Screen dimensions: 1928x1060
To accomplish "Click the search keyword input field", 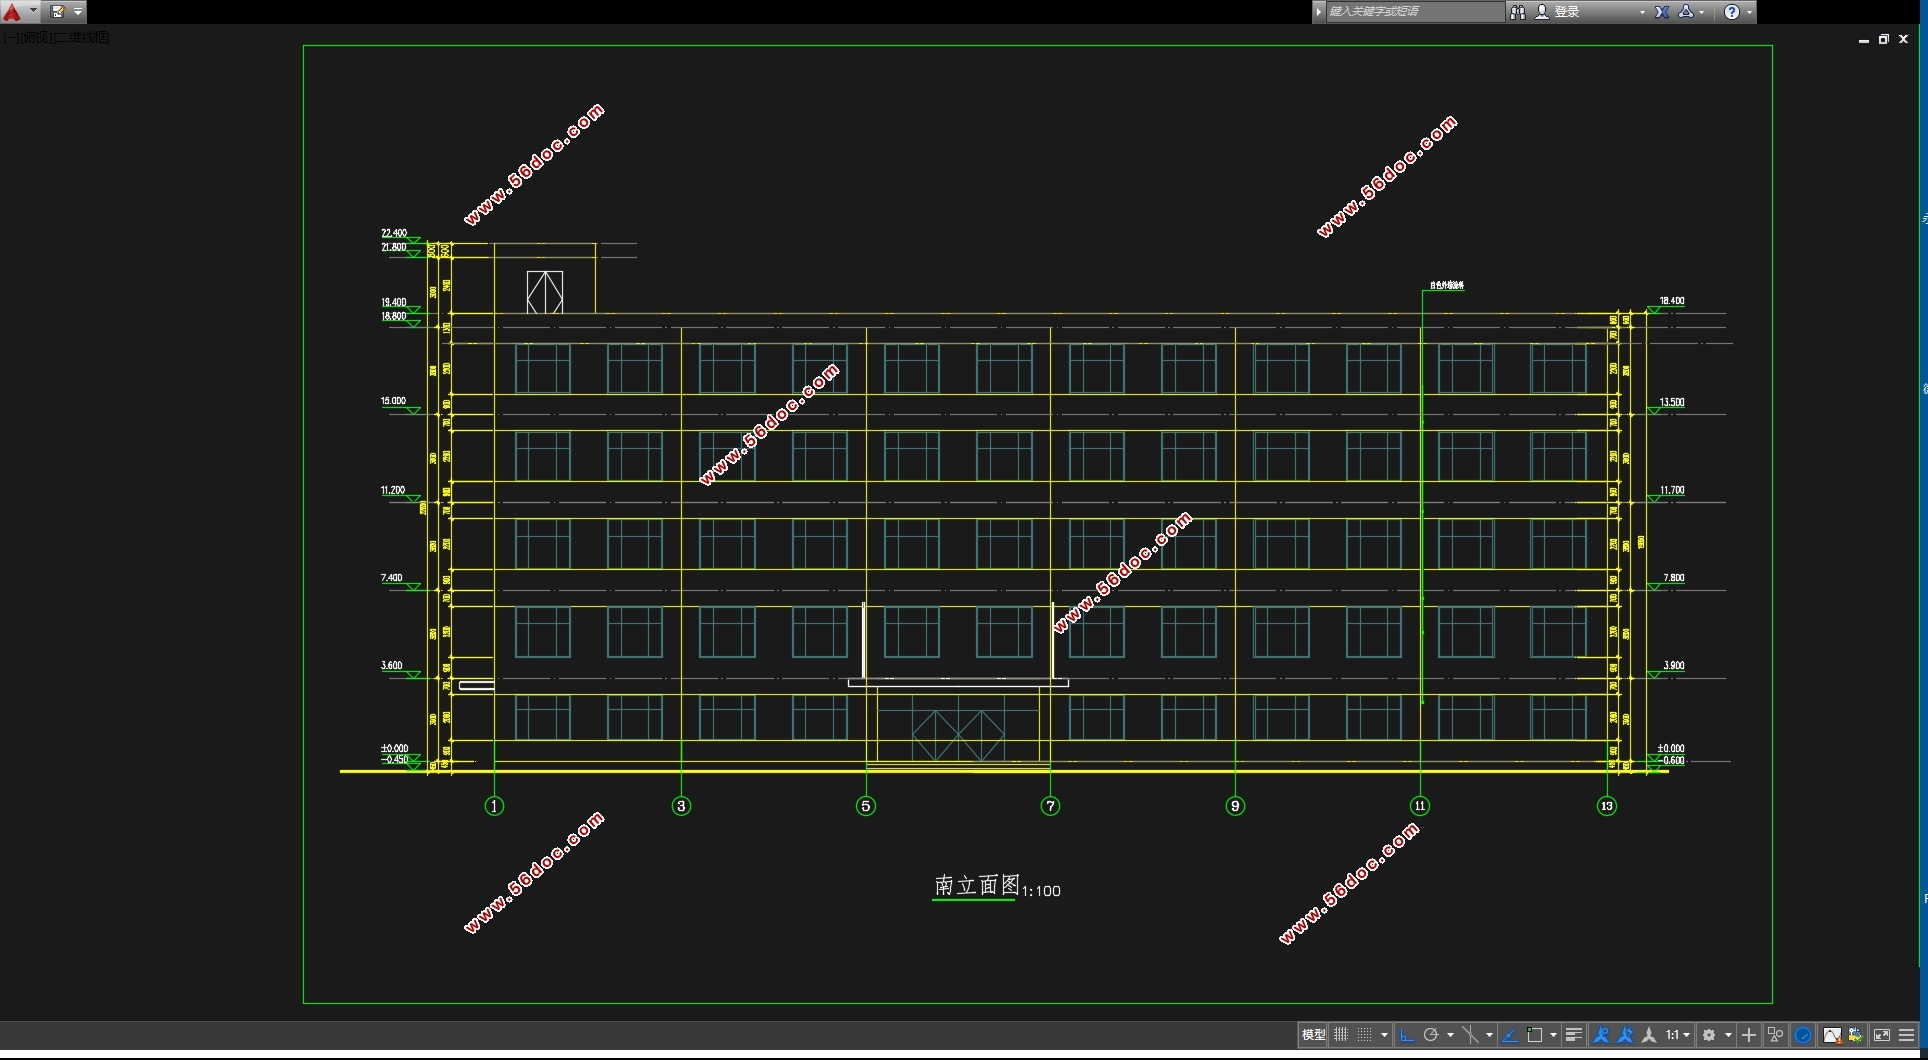I will [x=1412, y=12].
